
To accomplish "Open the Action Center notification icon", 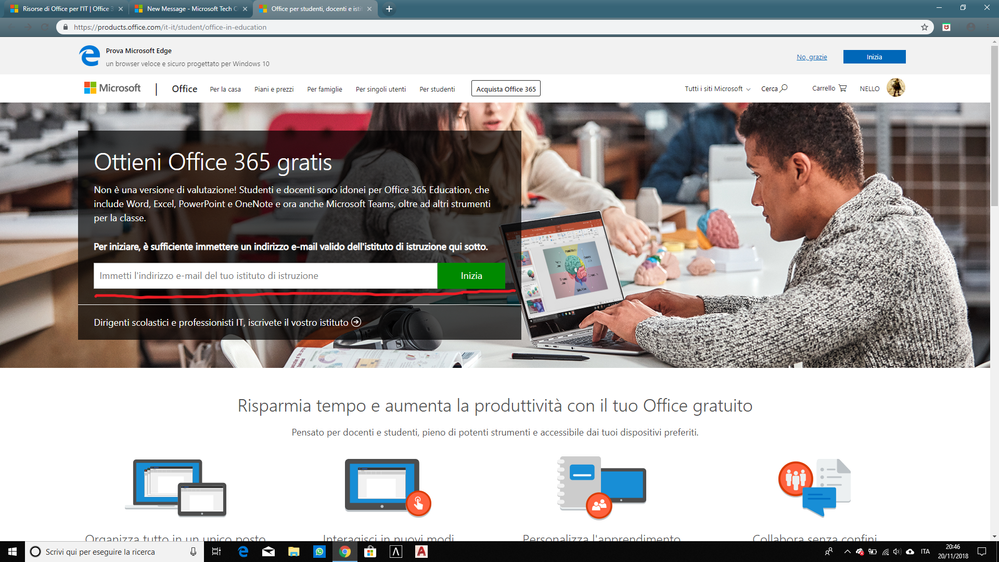I will (x=982, y=552).
